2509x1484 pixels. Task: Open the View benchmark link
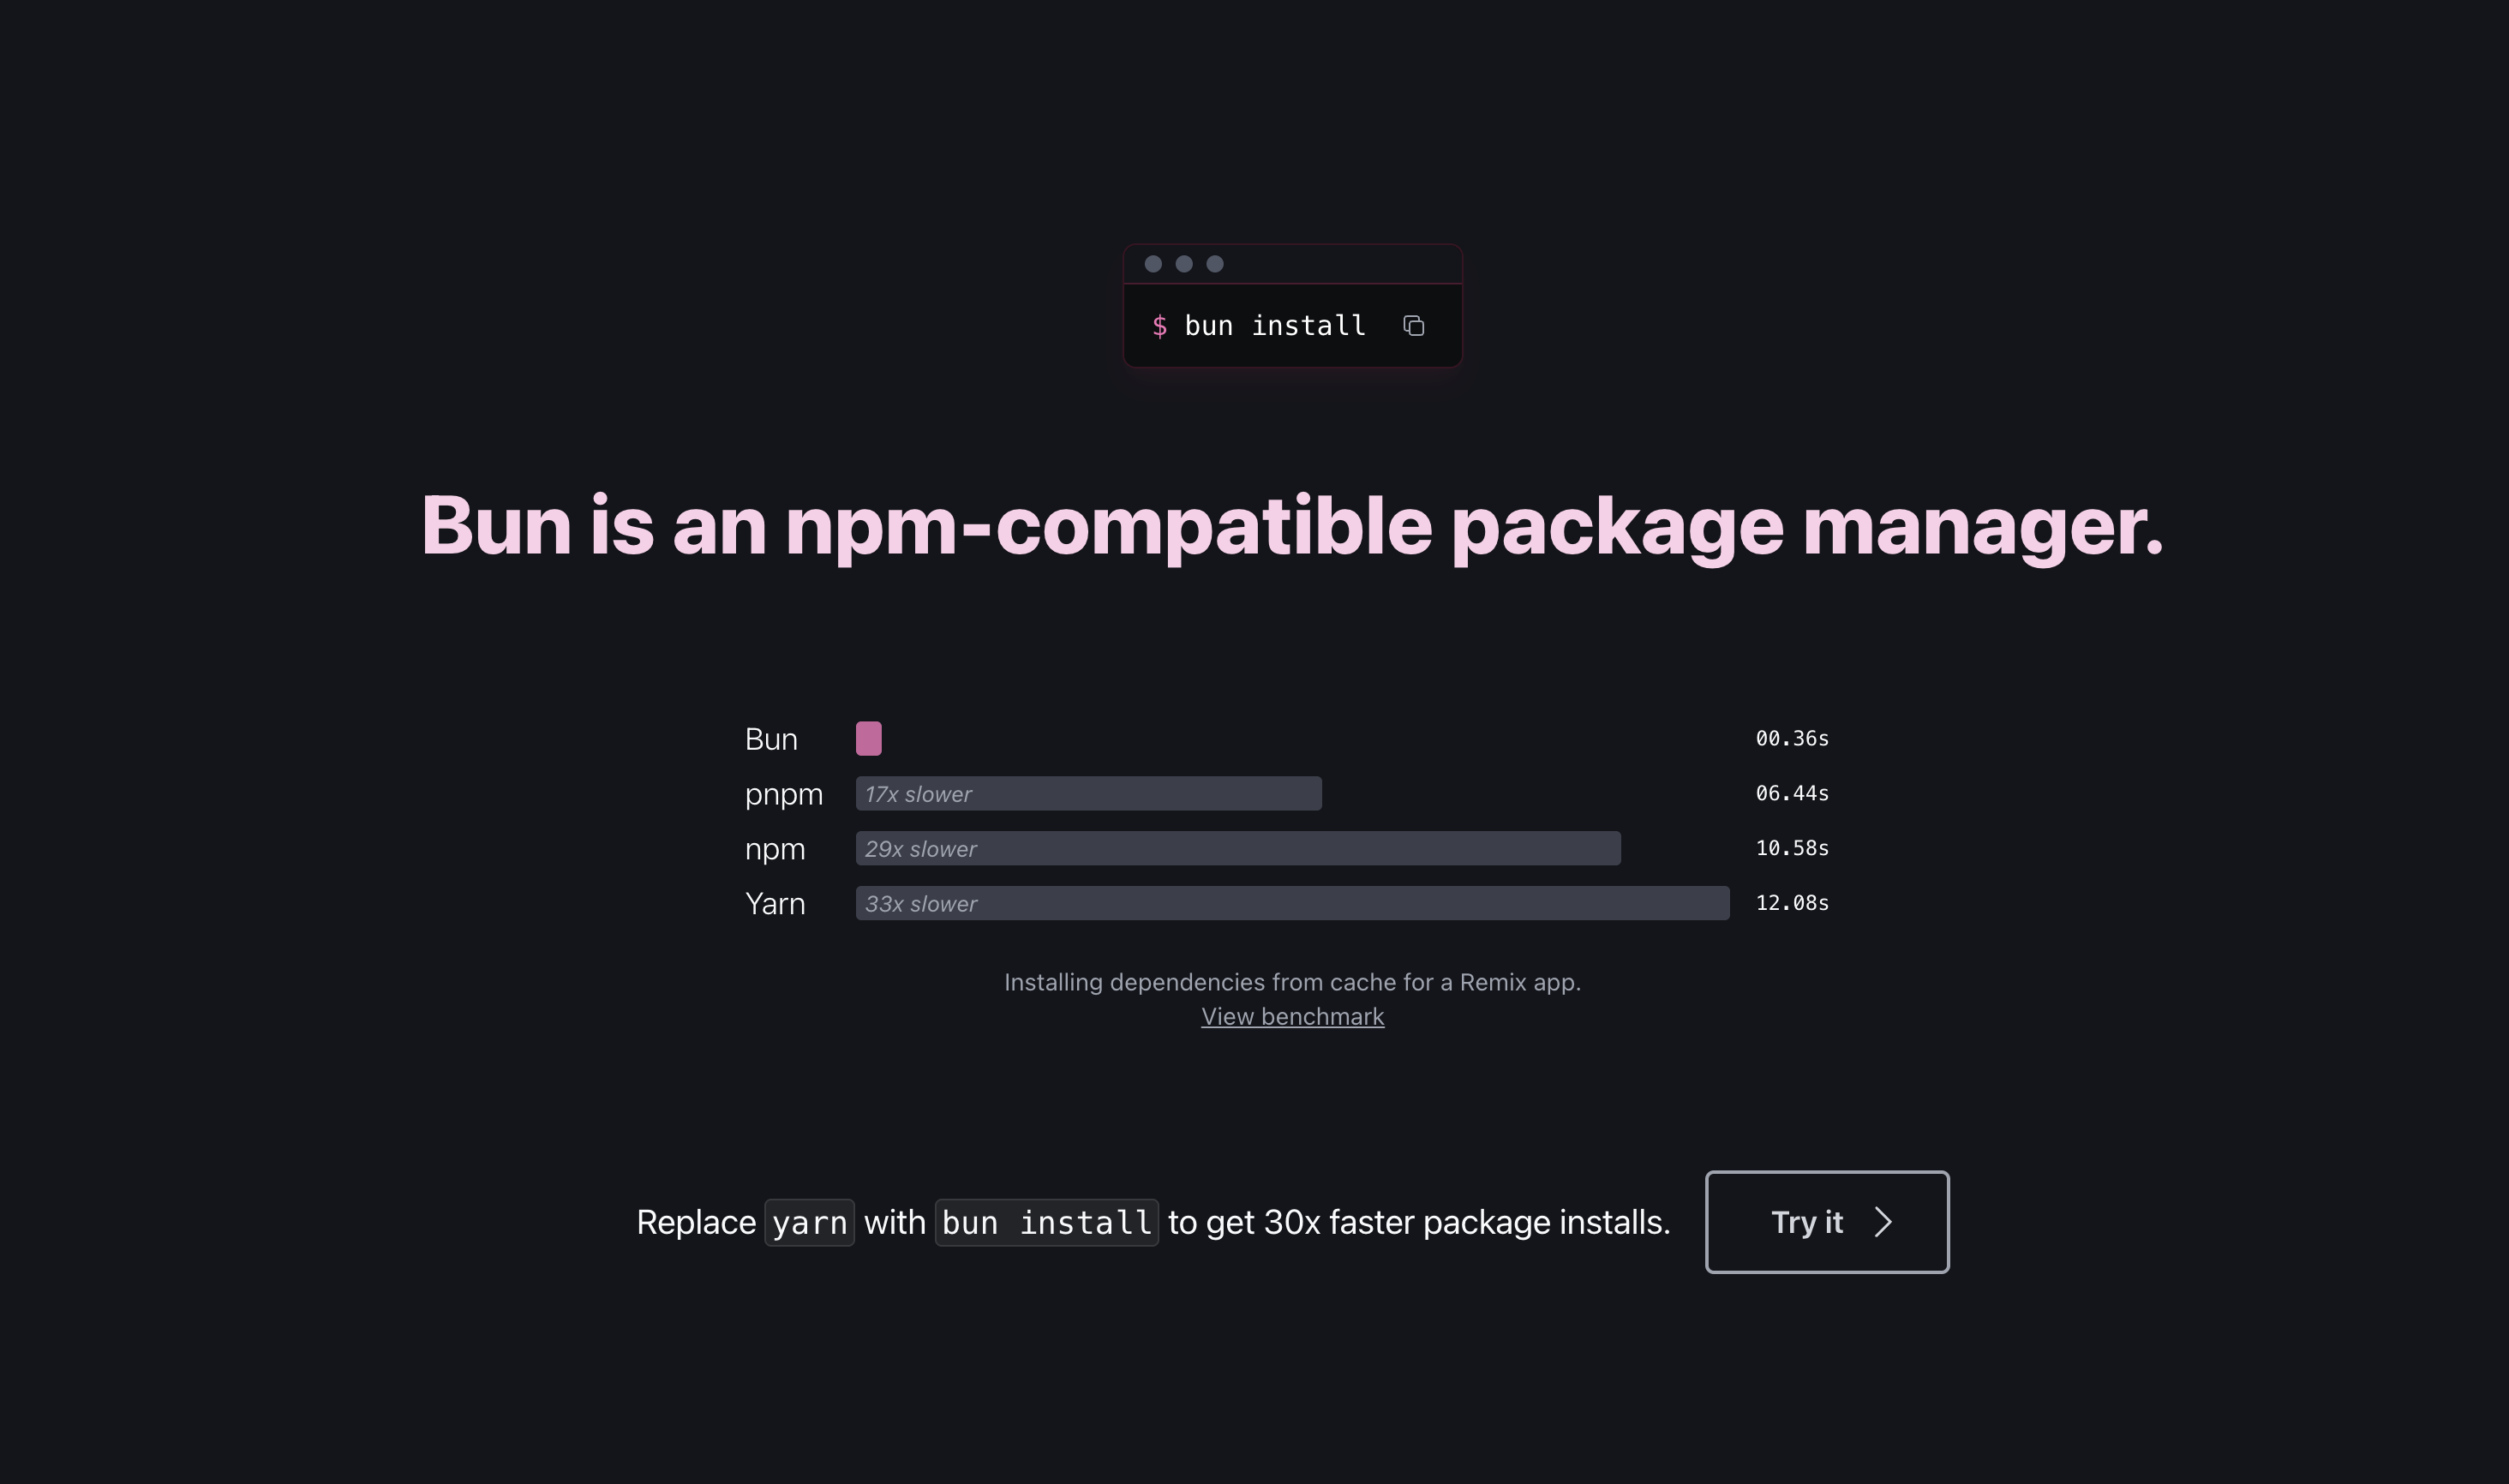click(1292, 1017)
